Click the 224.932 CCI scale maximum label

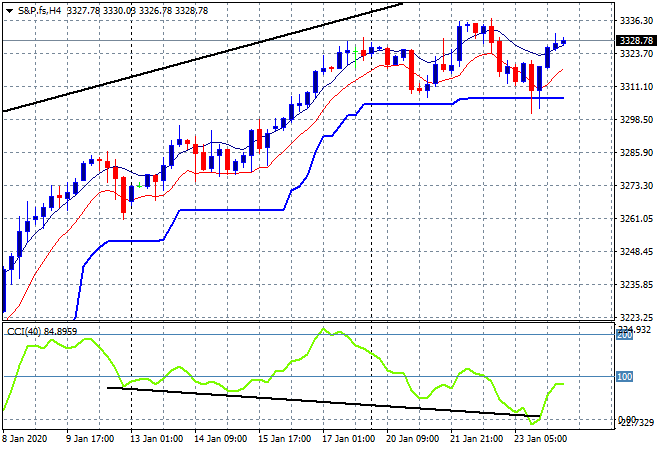634,329
